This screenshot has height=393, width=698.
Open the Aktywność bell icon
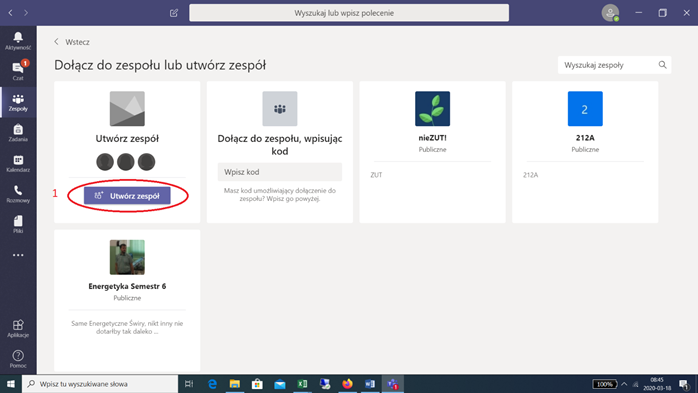tap(18, 41)
